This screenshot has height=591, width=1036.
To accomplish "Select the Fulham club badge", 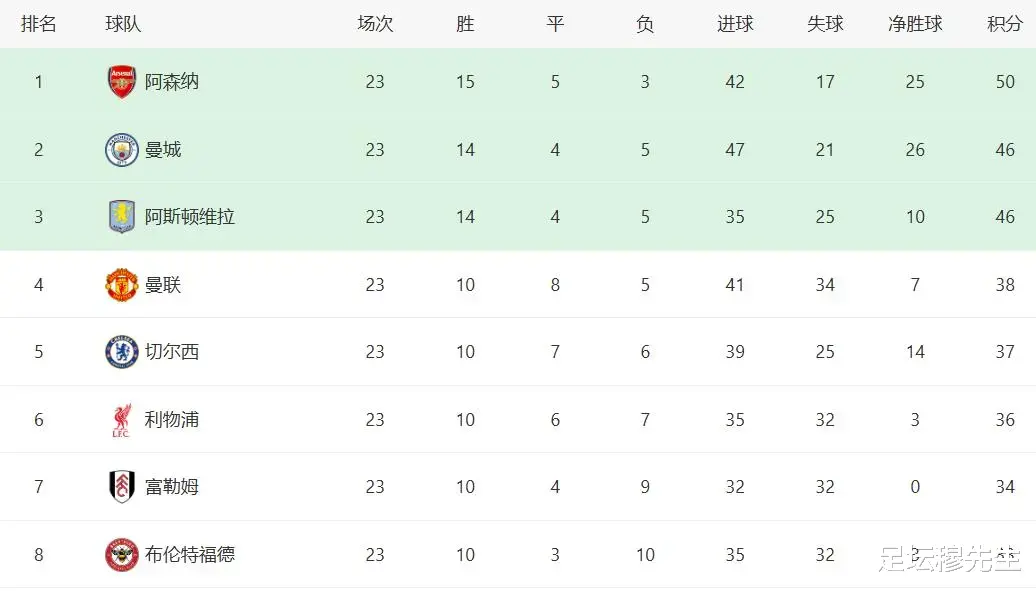I will 122,487.
